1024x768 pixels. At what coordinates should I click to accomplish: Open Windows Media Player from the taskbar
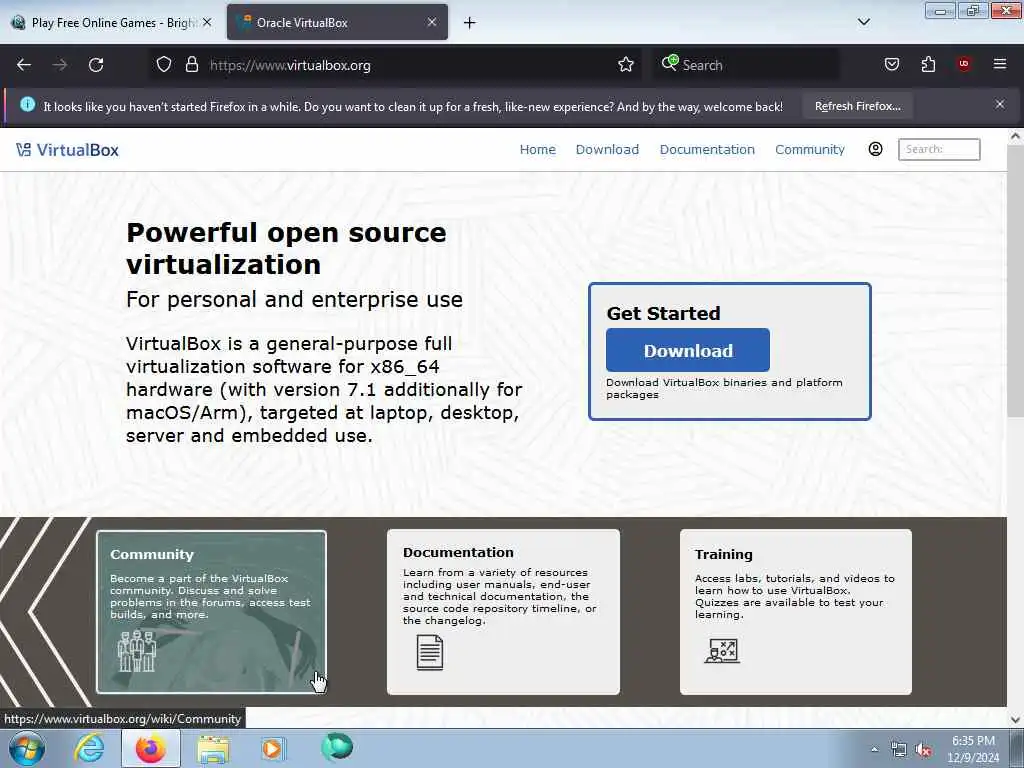tap(272, 748)
